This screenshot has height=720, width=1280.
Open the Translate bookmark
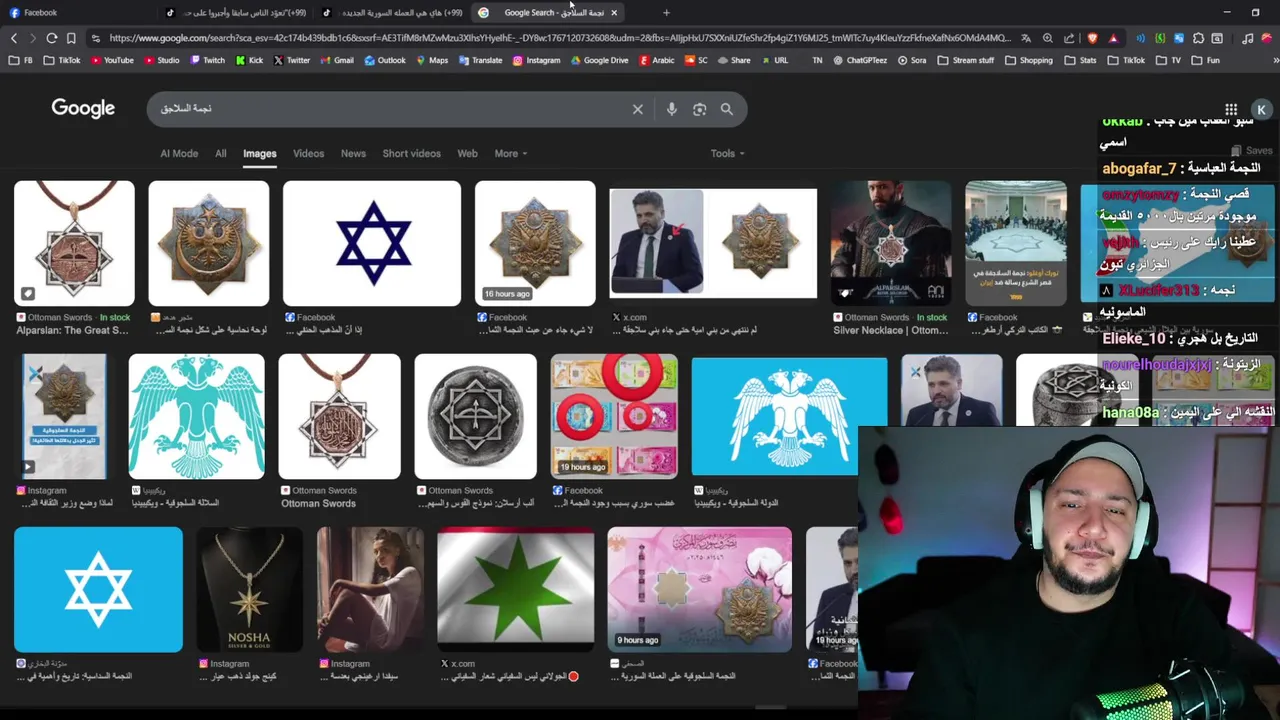point(480,60)
